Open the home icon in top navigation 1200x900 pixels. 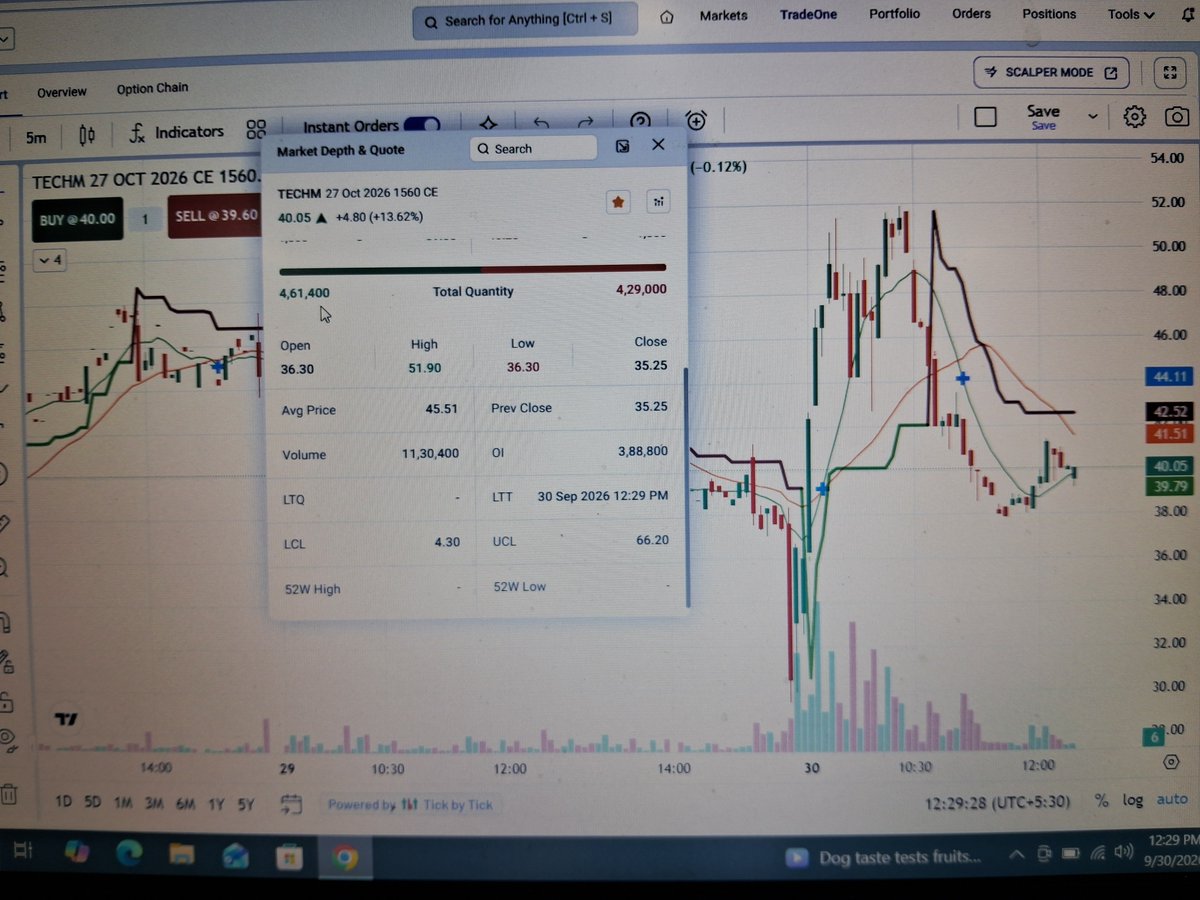(667, 17)
